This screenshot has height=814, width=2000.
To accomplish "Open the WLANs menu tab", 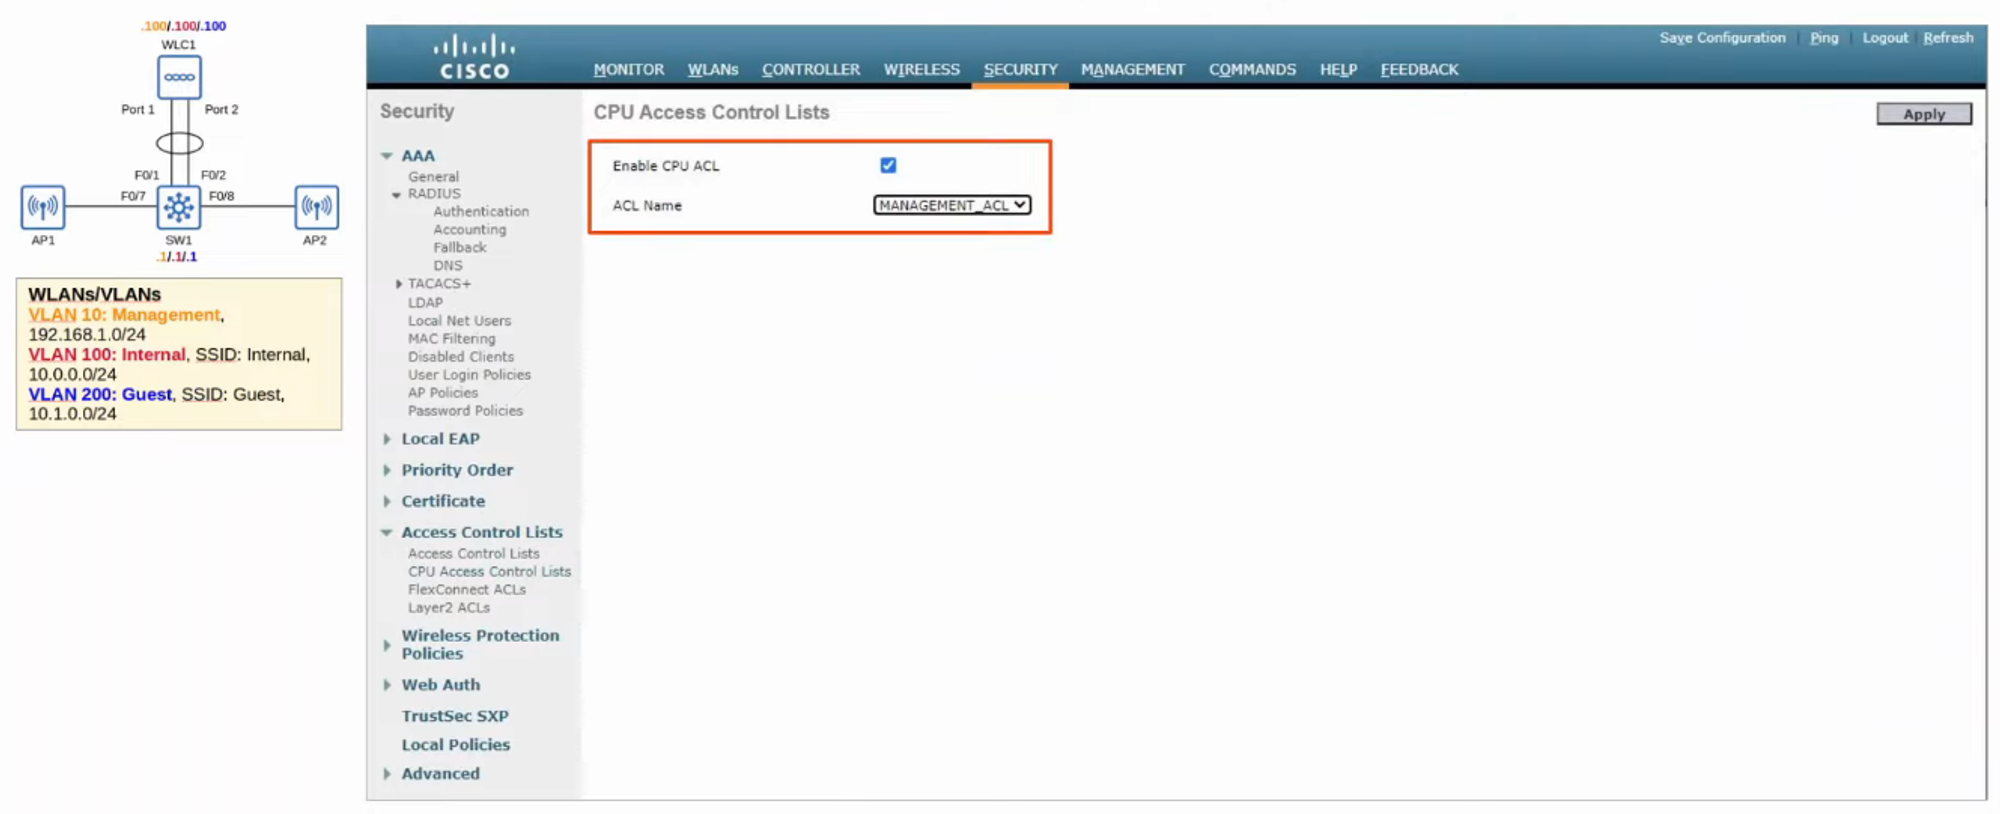I will tap(712, 70).
